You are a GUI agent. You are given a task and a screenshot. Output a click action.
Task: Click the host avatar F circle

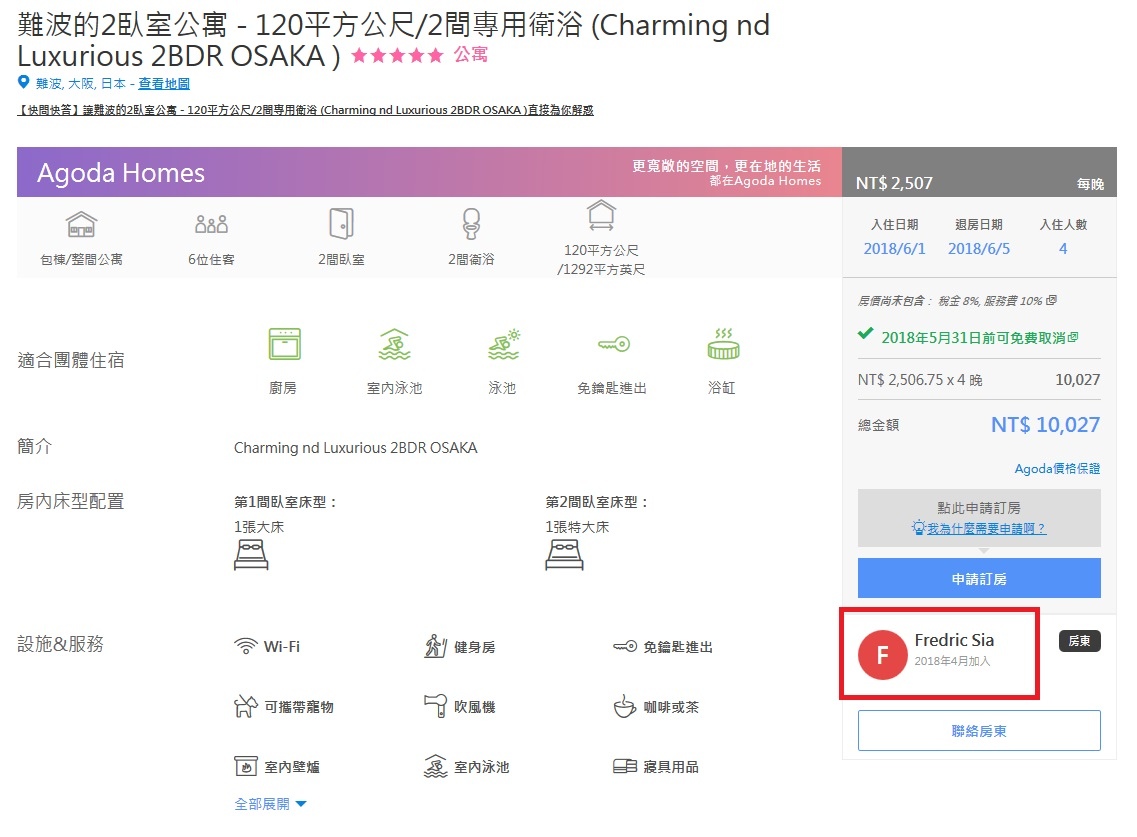(x=882, y=655)
